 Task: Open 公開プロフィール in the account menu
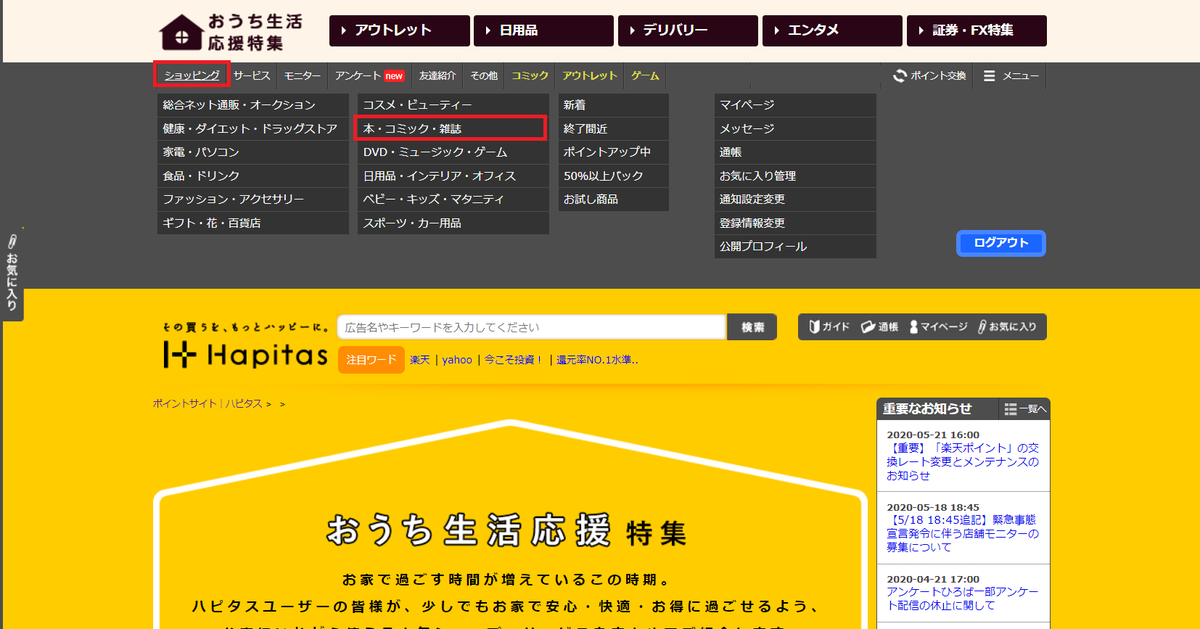[795, 246]
